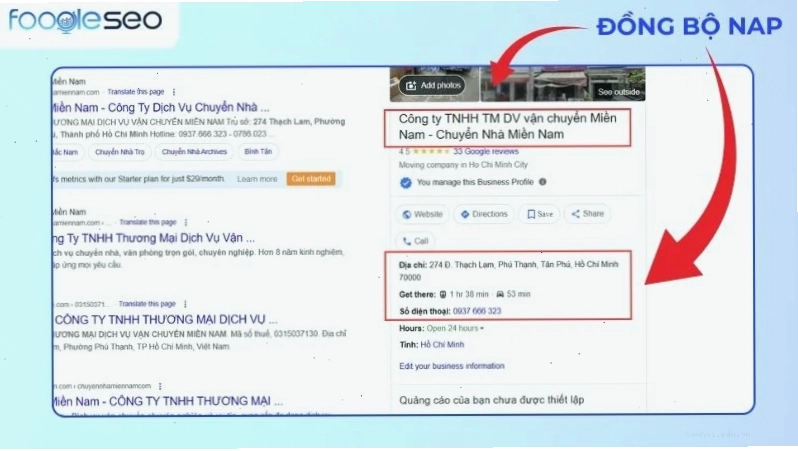Click Moving company in Ho Chi Minh City text

pos(463,165)
